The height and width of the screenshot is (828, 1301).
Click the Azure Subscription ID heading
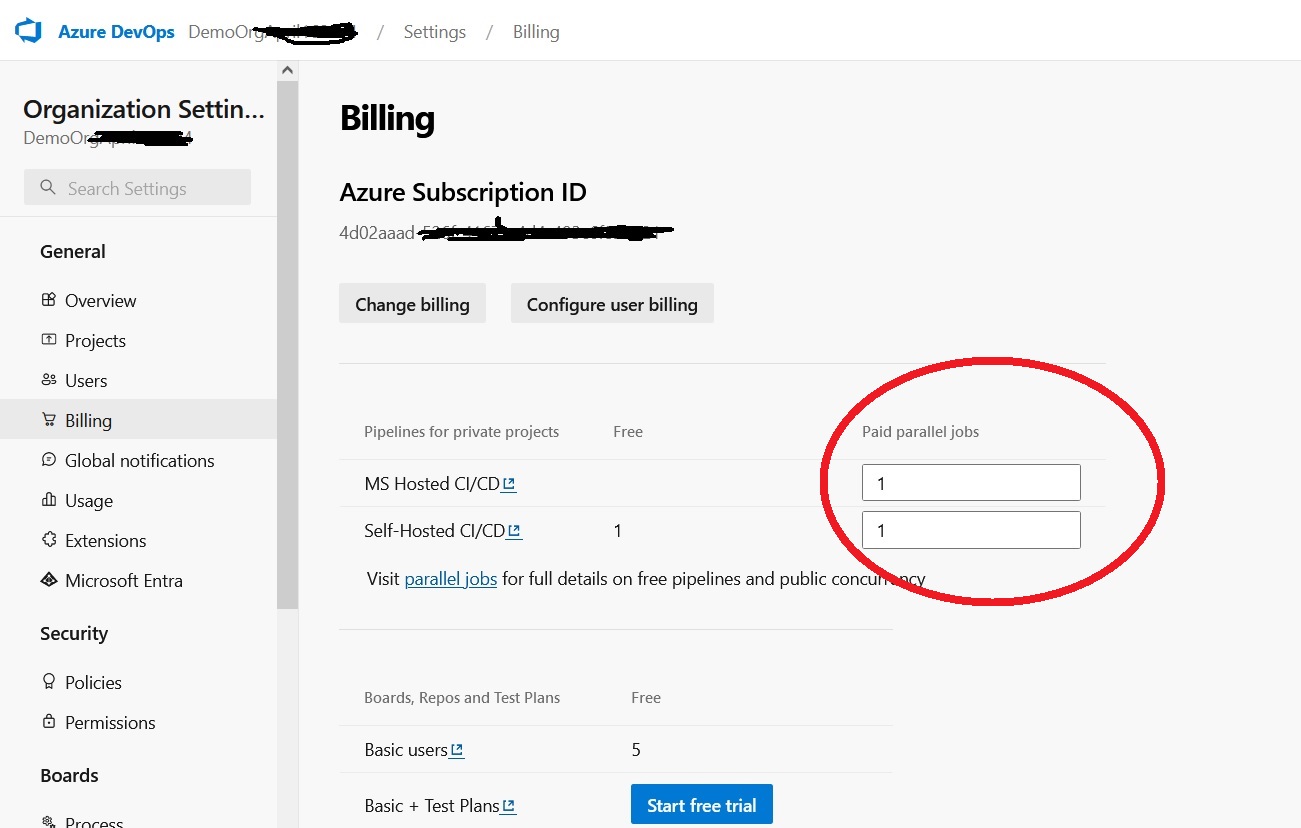pos(463,192)
